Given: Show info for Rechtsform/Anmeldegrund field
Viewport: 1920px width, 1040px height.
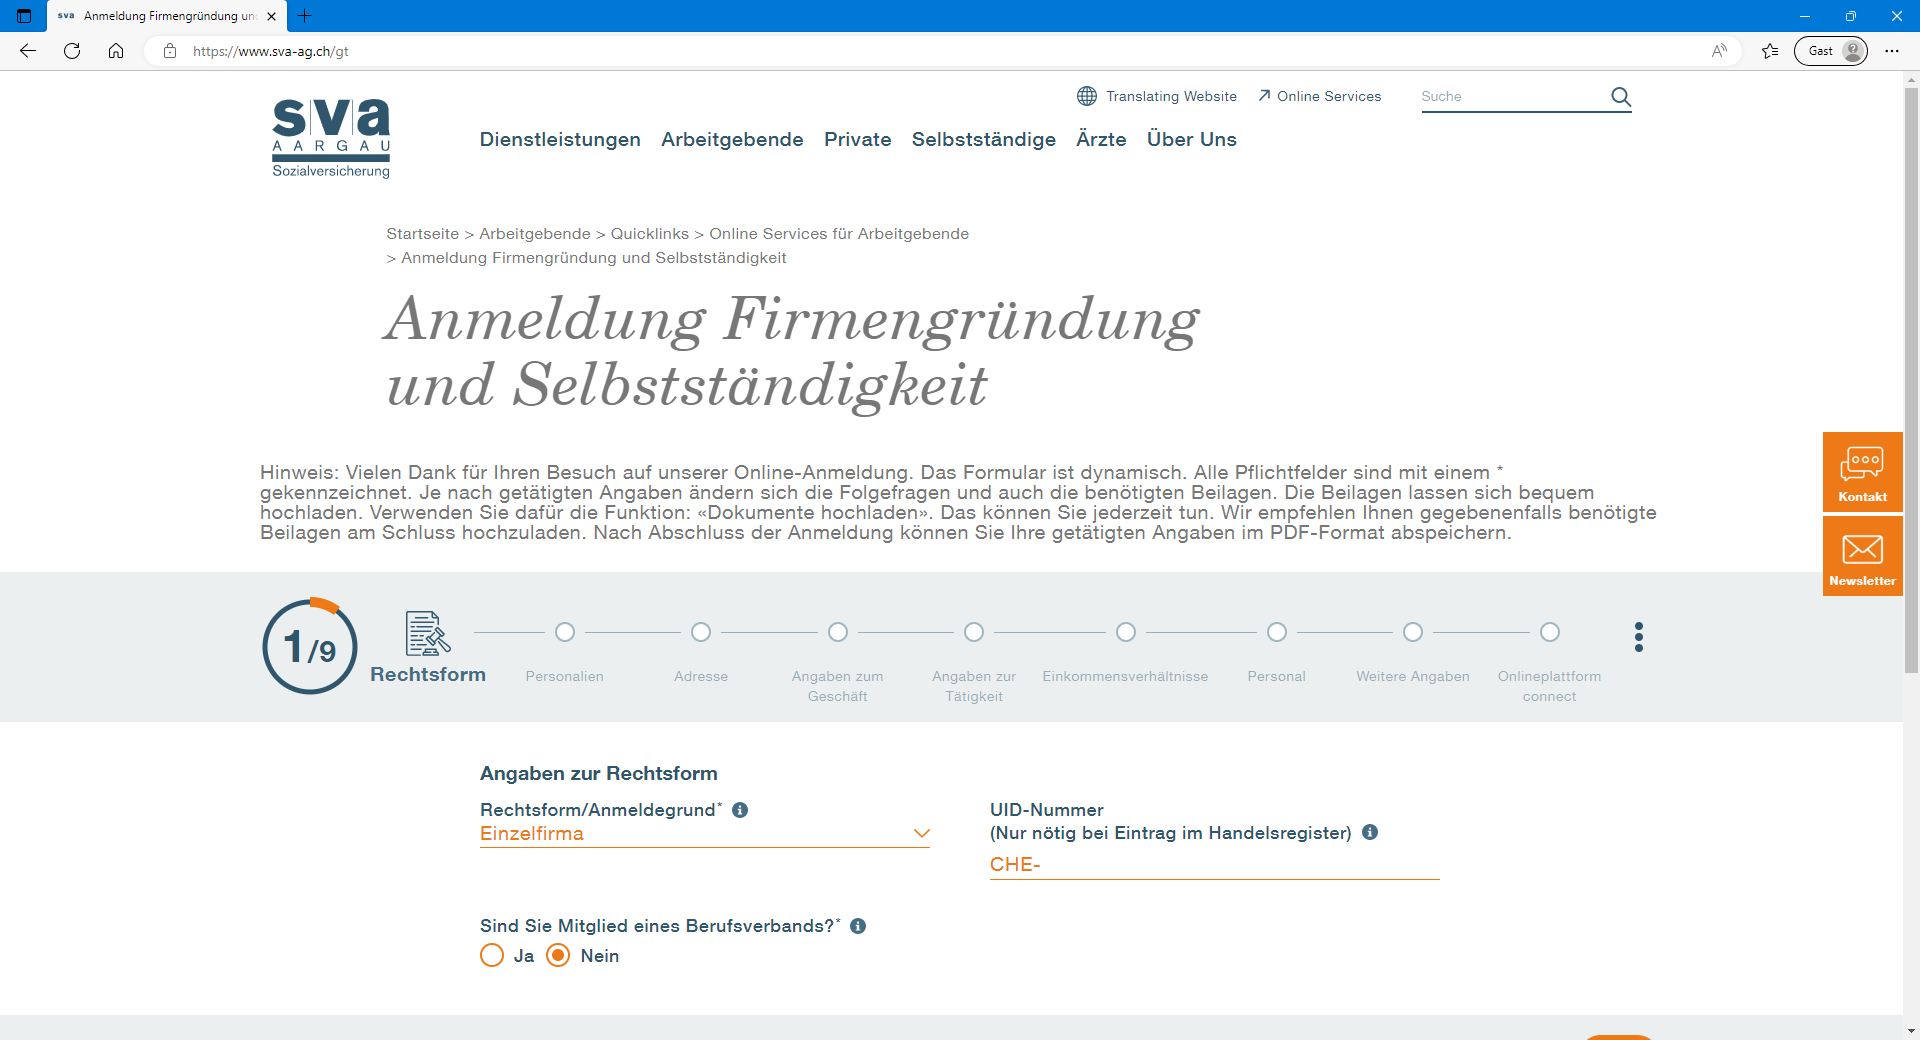Looking at the screenshot, I should pos(740,810).
